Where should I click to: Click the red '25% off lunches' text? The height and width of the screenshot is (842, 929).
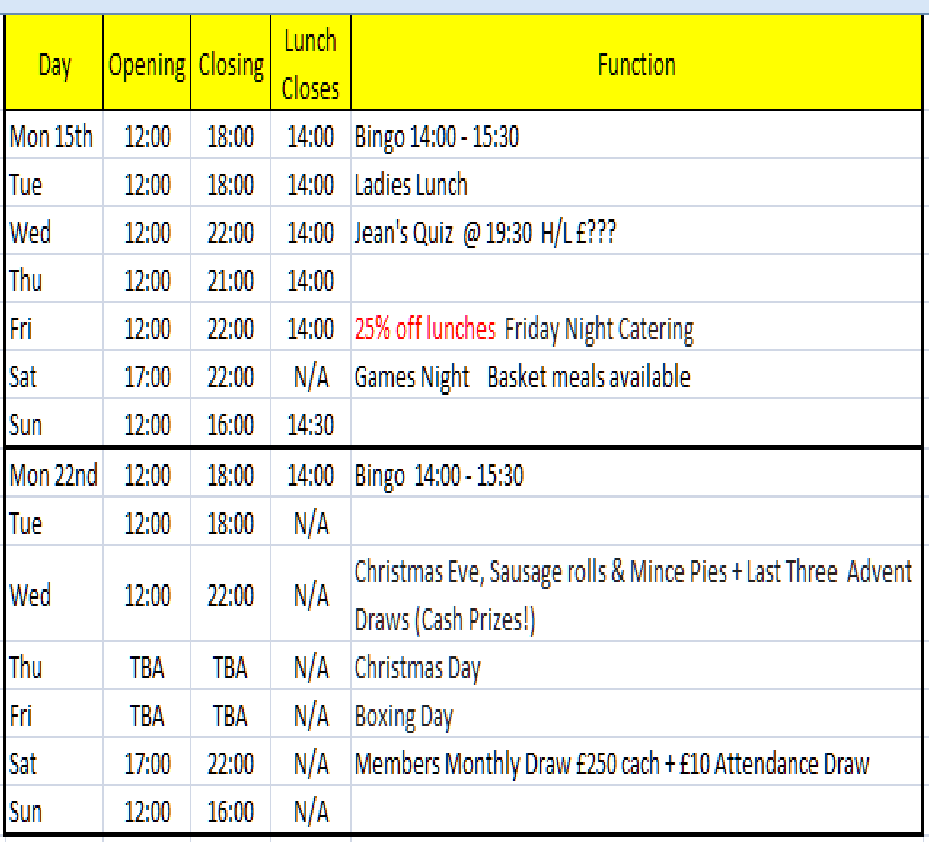(425, 329)
